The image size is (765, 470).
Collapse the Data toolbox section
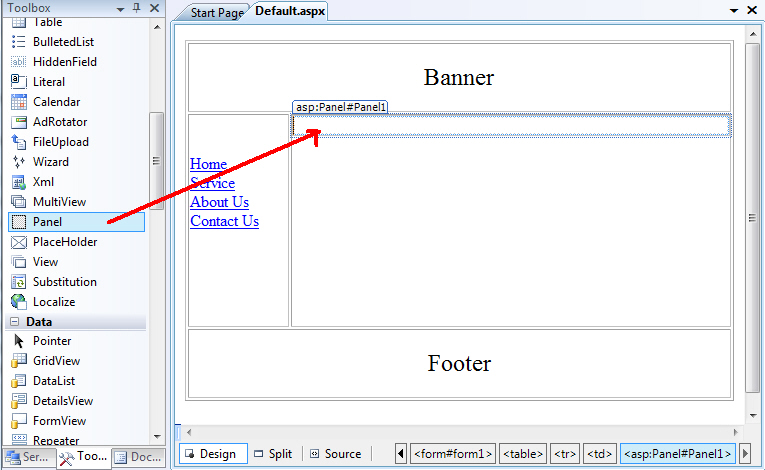[x=15, y=322]
